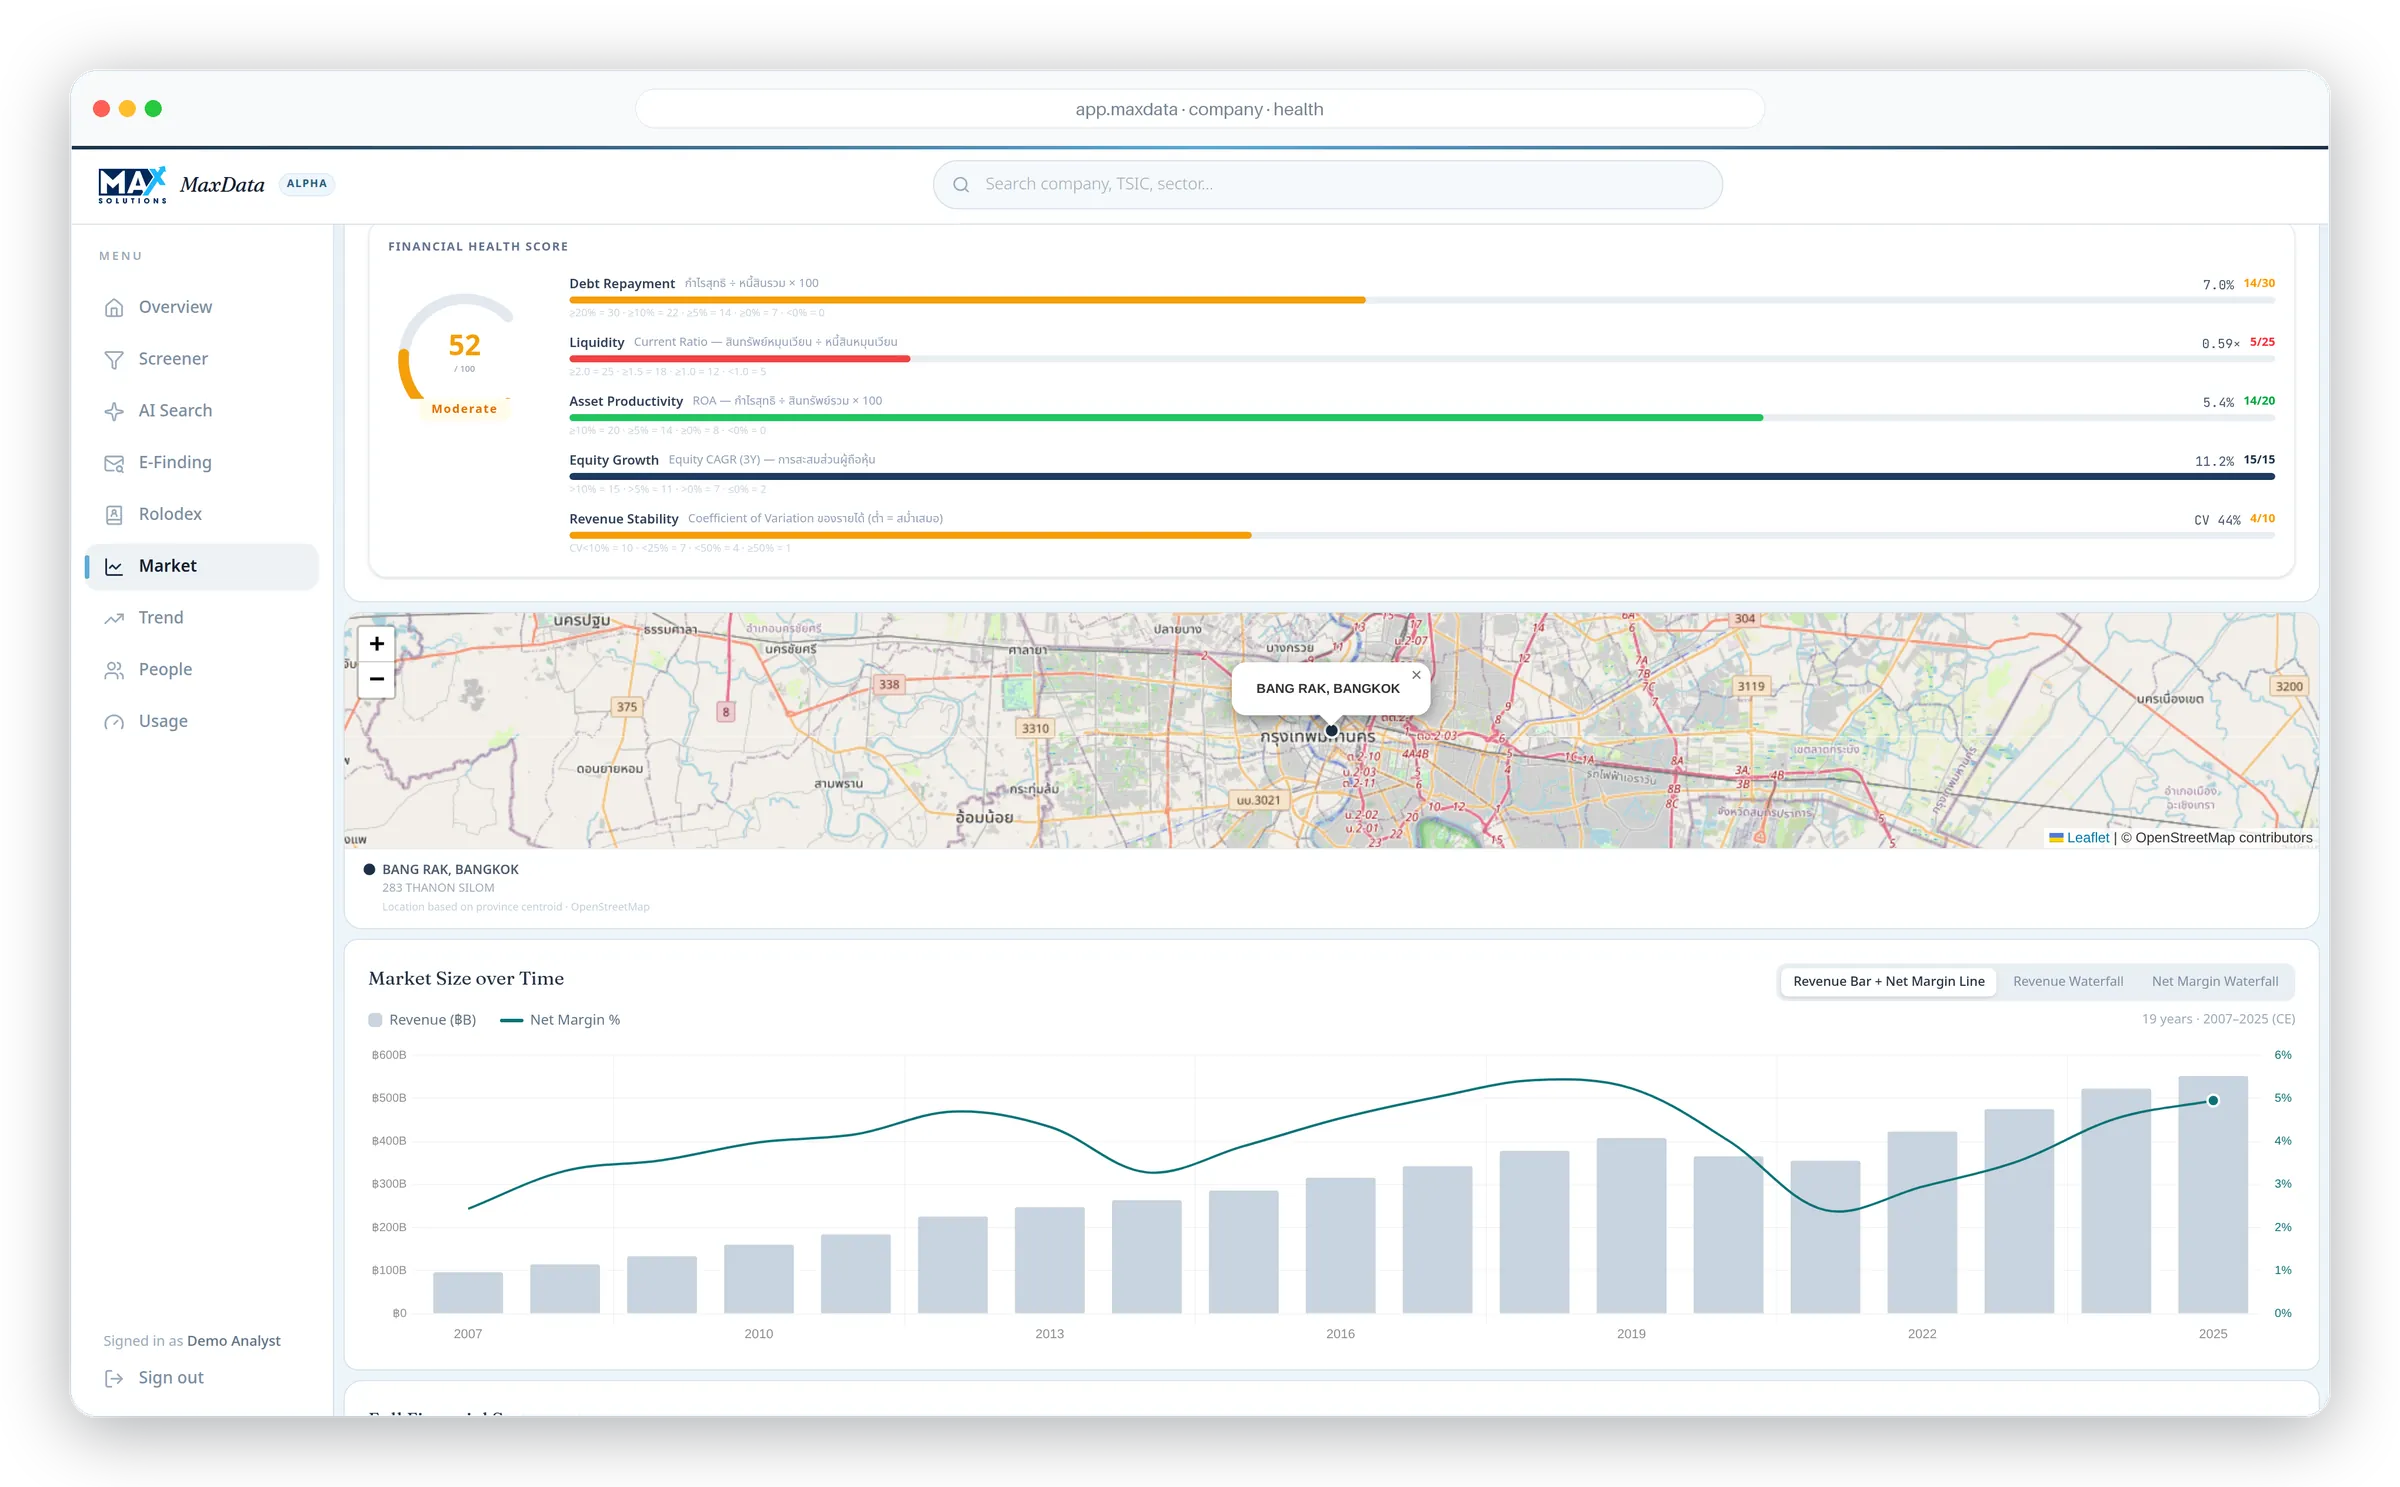Open the AI Search sparkle icon

(114, 411)
